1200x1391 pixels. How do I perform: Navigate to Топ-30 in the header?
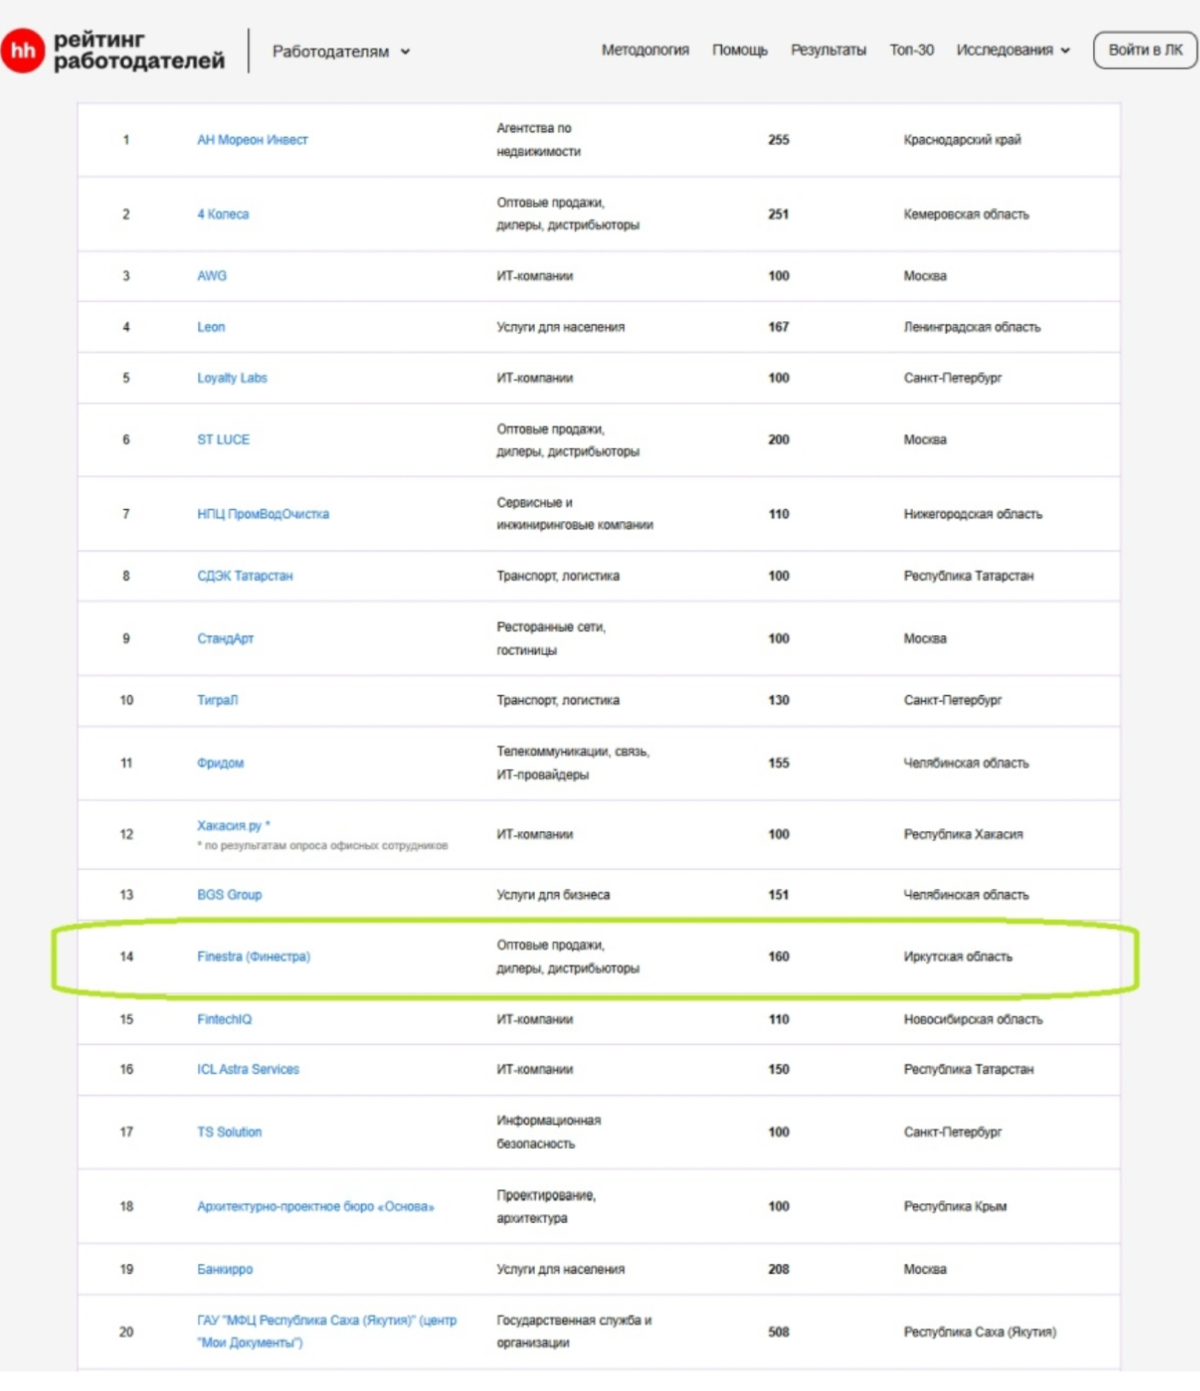(x=911, y=50)
